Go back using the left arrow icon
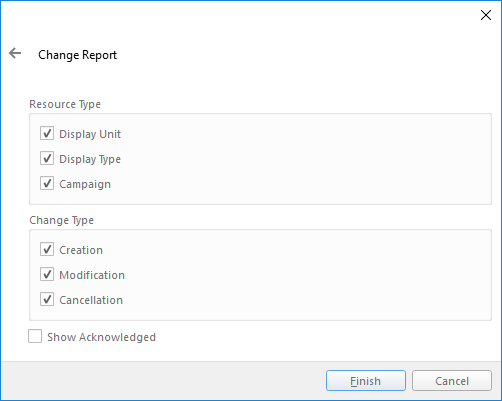Screen dimensions: 502x401 click(x=15, y=53)
